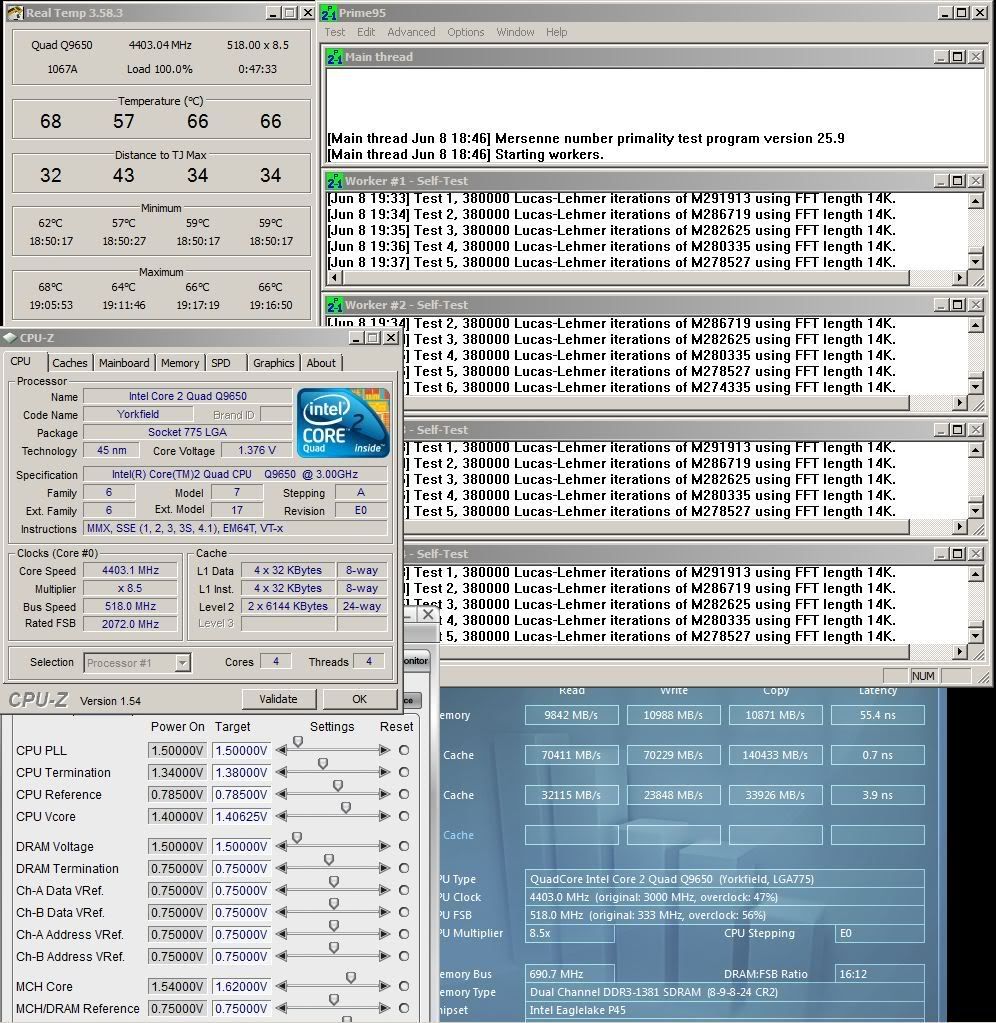The image size is (996, 1023).
Task: Switch to the Caches tab in CPU-Z
Action: [x=70, y=363]
